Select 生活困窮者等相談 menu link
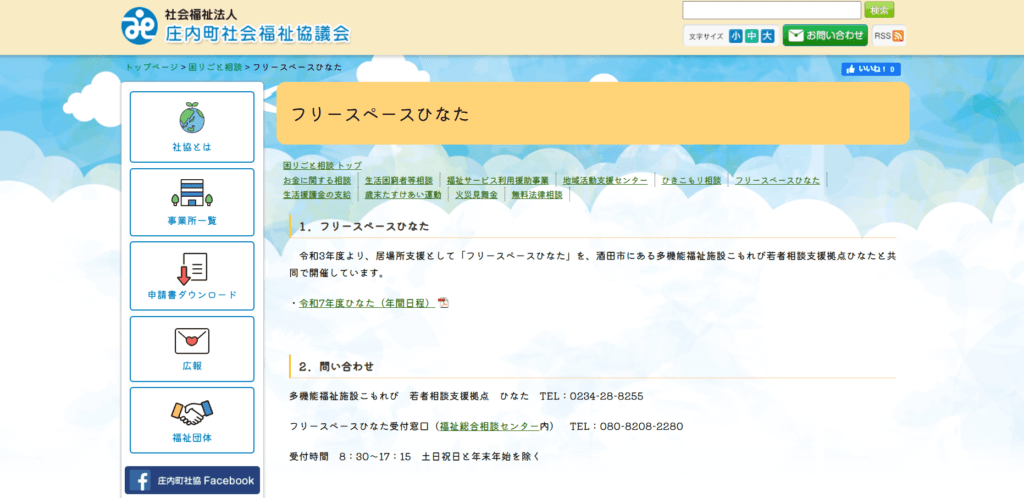The height and width of the screenshot is (498, 1024). click(398, 181)
